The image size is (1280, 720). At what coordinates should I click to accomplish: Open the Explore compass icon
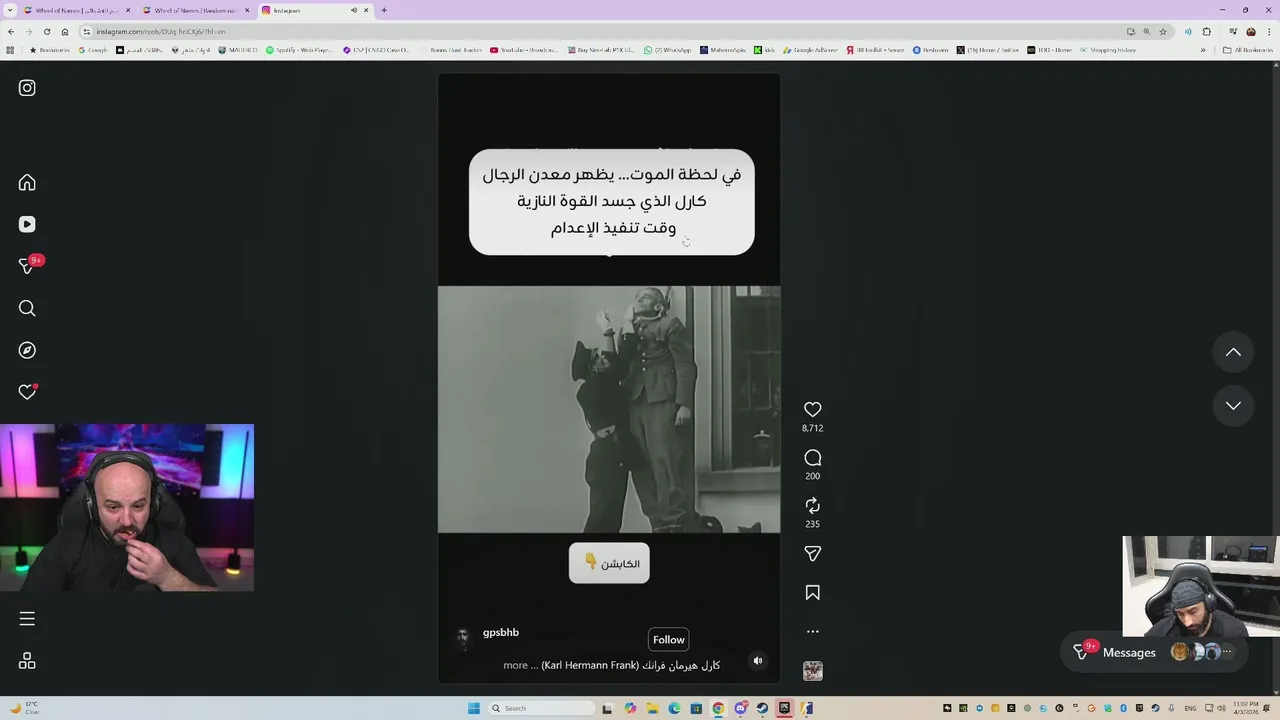click(27, 350)
